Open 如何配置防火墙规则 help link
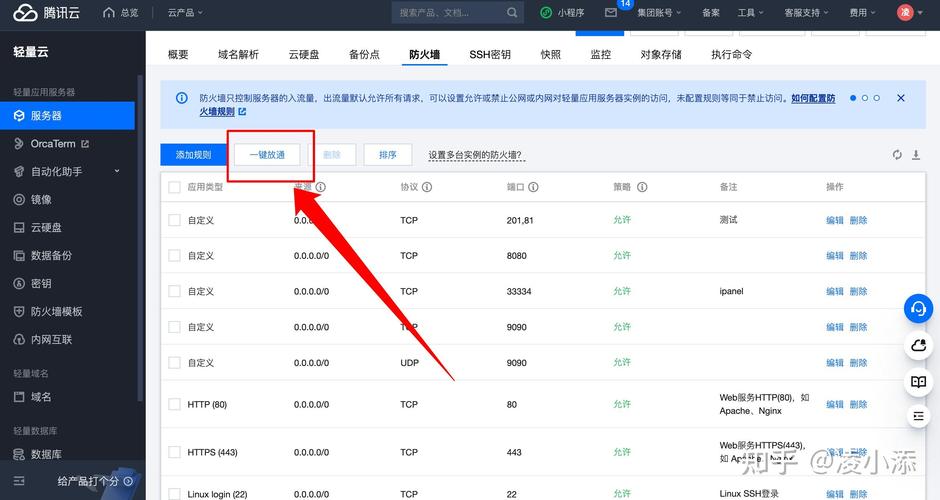This screenshot has width=940, height=500. click(x=813, y=98)
